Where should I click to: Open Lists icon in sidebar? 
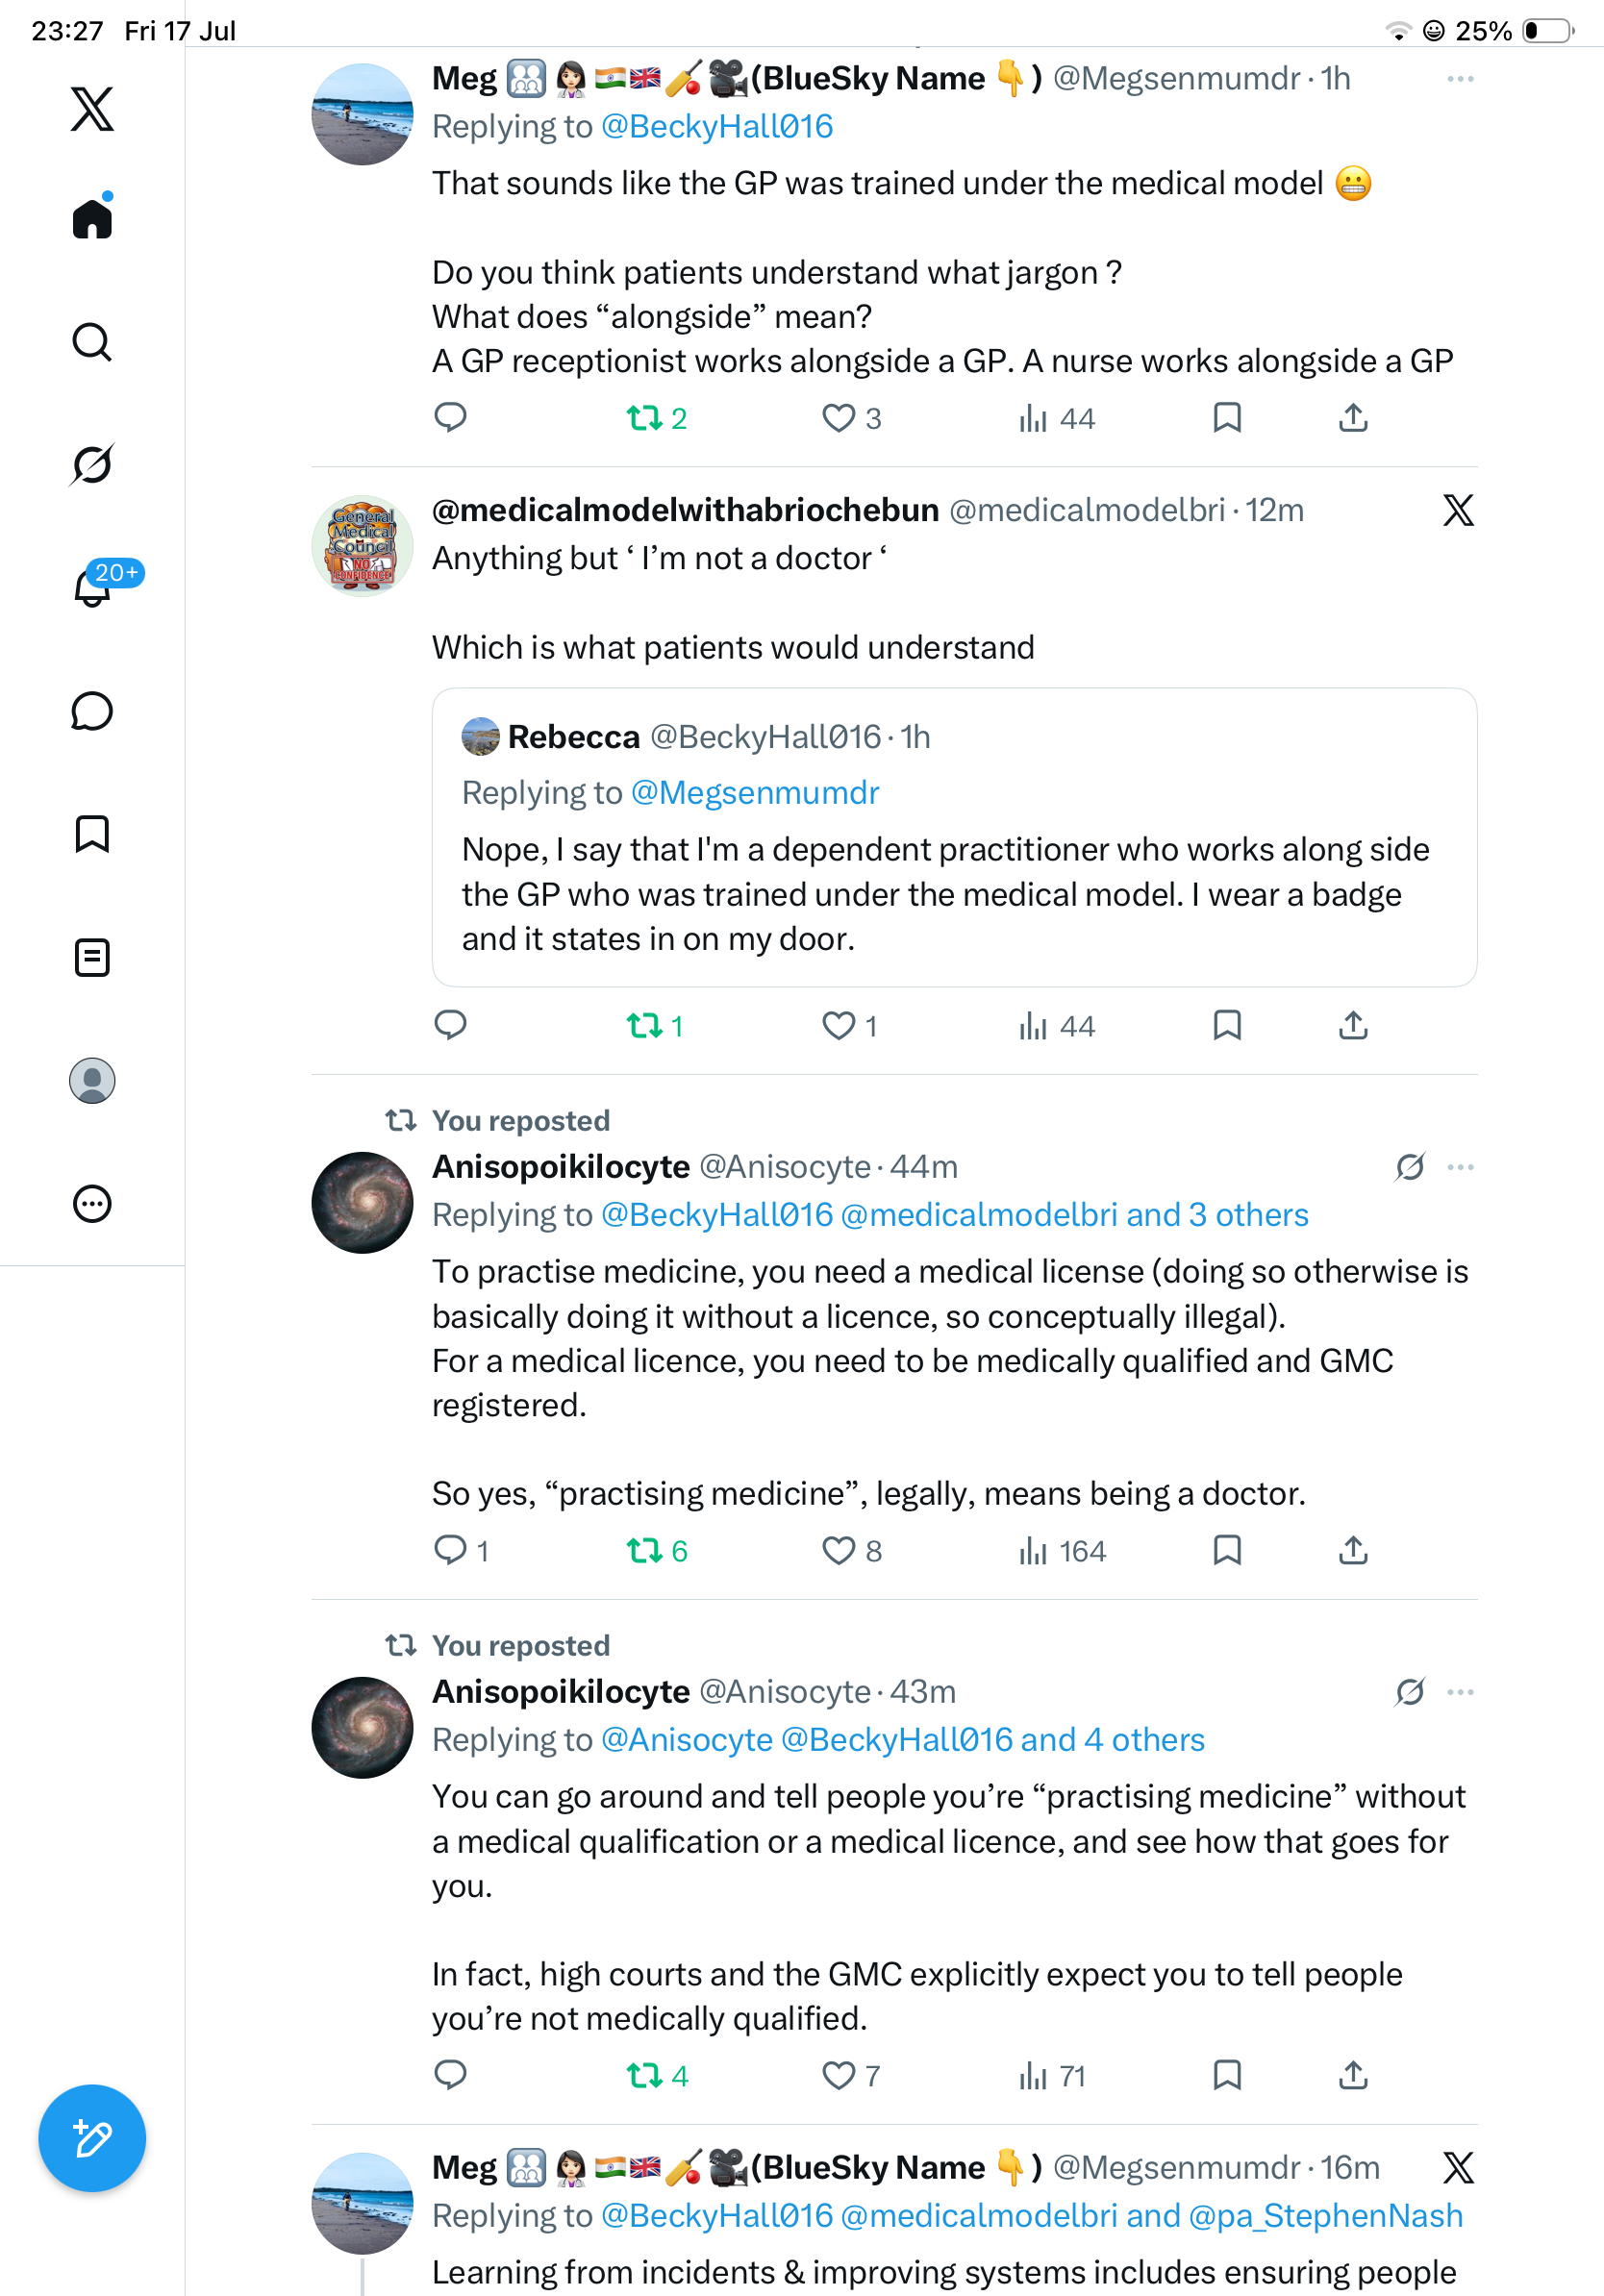pyautogui.click(x=92, y=957)
